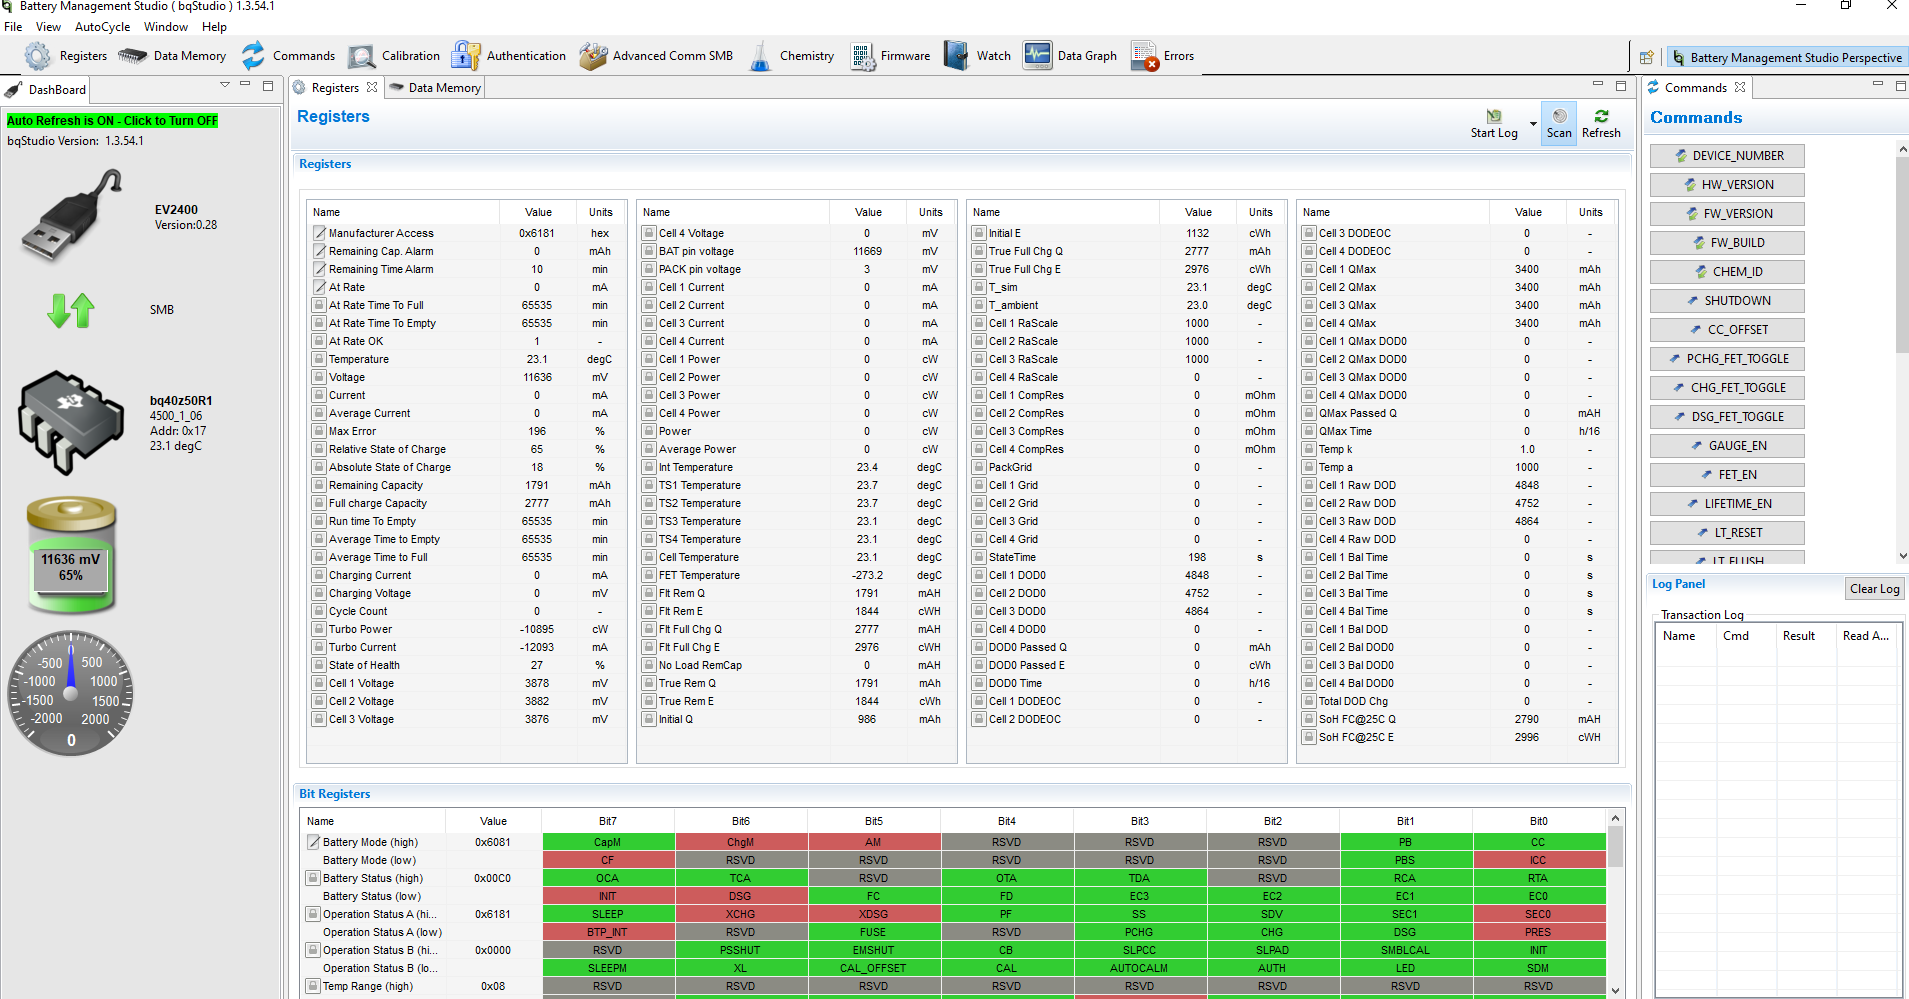Click the current gauge dial
Screen dimensions: 1909x999
pyautogui.click(x=70, y=693)
